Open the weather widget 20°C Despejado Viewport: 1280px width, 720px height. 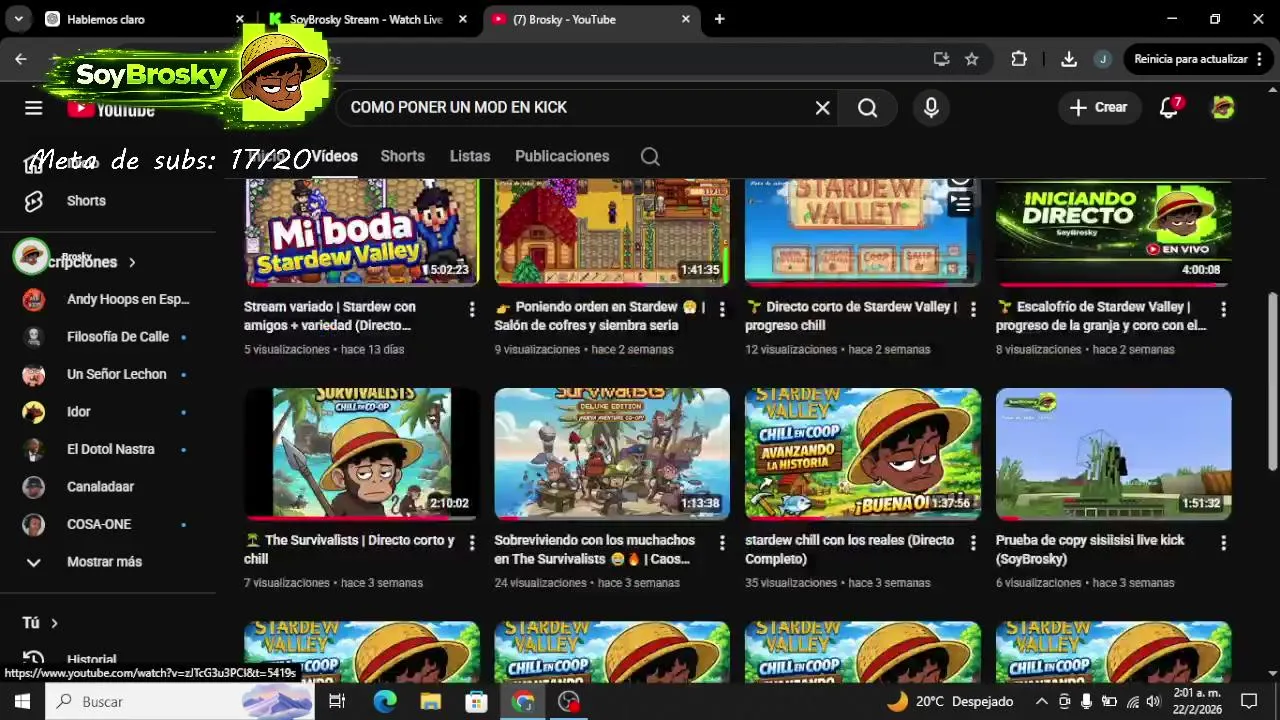tap(950, 702)
